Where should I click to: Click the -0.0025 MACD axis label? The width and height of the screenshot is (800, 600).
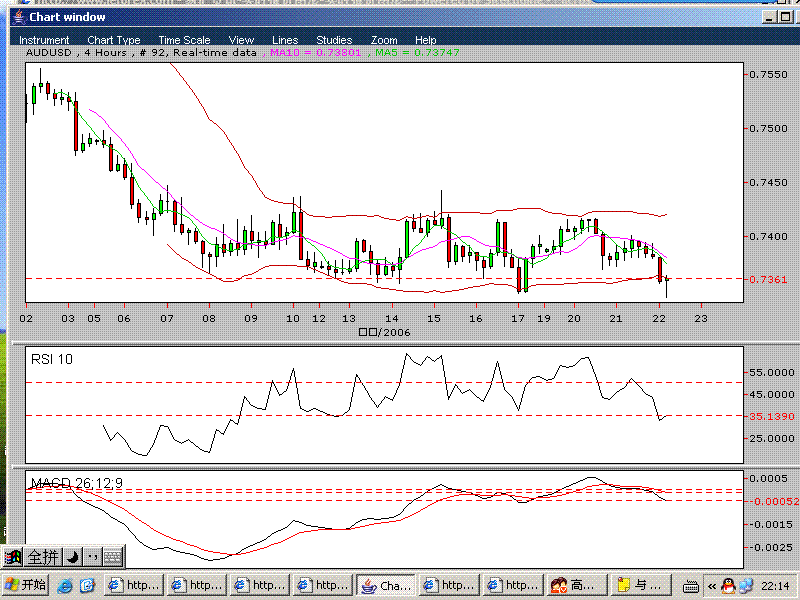tap(770, 548)
